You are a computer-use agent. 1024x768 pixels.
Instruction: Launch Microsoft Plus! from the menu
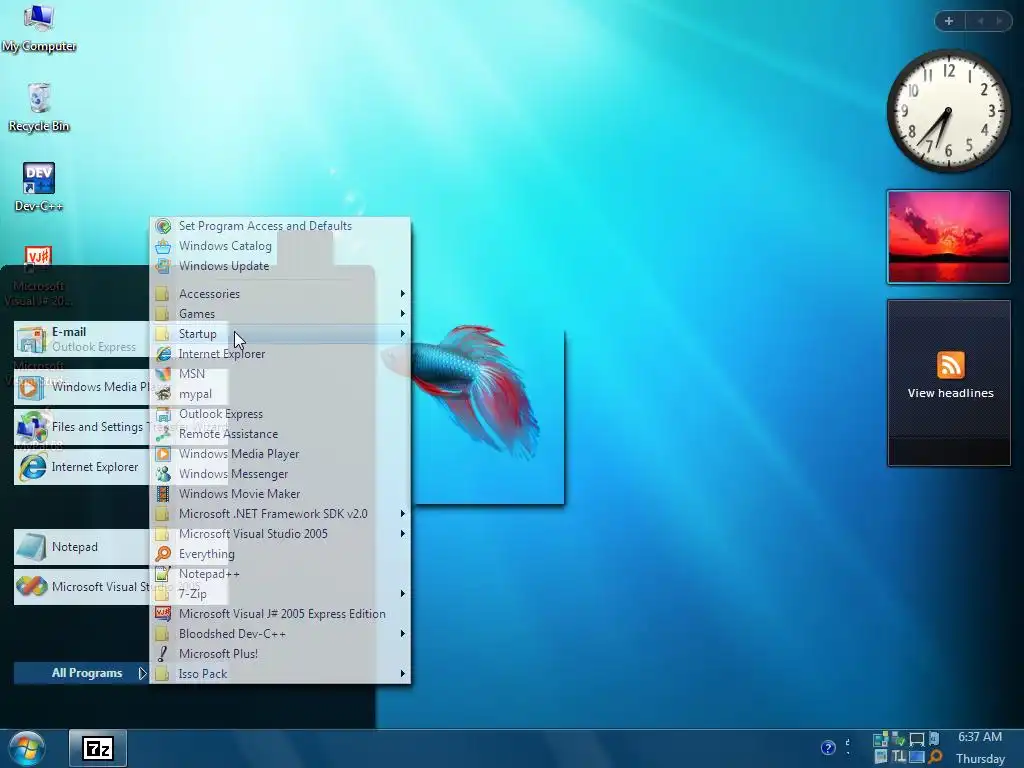[280, 654]
